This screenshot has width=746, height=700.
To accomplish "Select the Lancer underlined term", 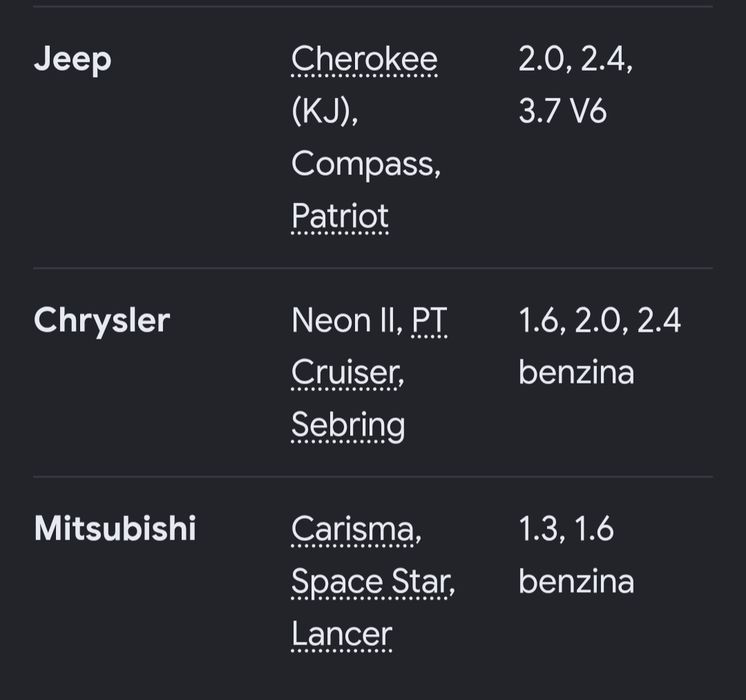I will 342,634.
